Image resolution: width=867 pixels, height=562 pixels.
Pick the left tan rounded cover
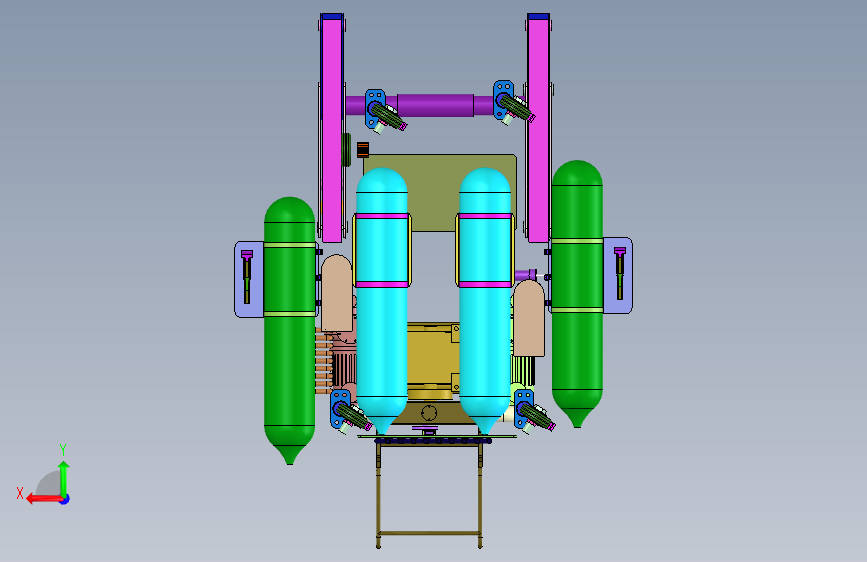click(336, 293)
